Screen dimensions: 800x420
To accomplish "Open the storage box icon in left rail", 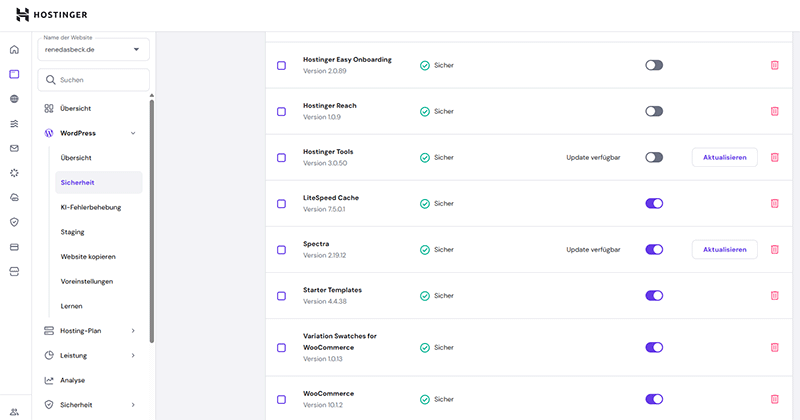I will tap(14, 271).
